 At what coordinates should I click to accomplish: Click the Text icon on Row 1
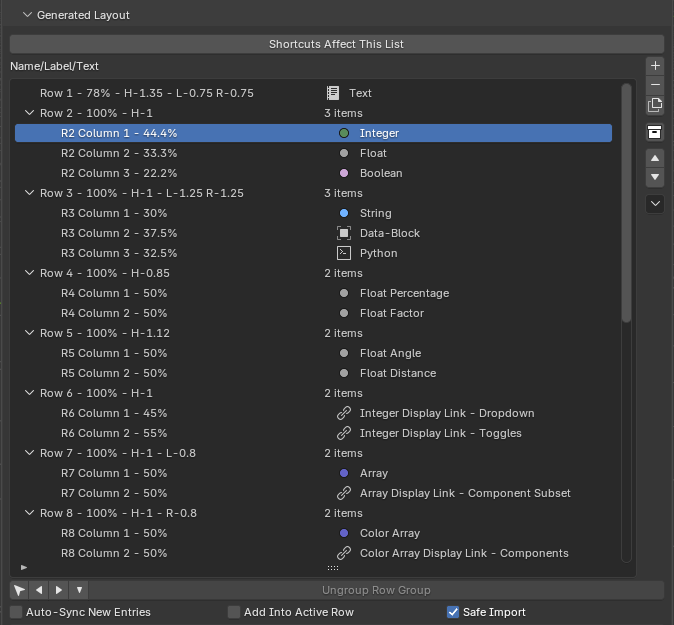click(x=333, y=93)
